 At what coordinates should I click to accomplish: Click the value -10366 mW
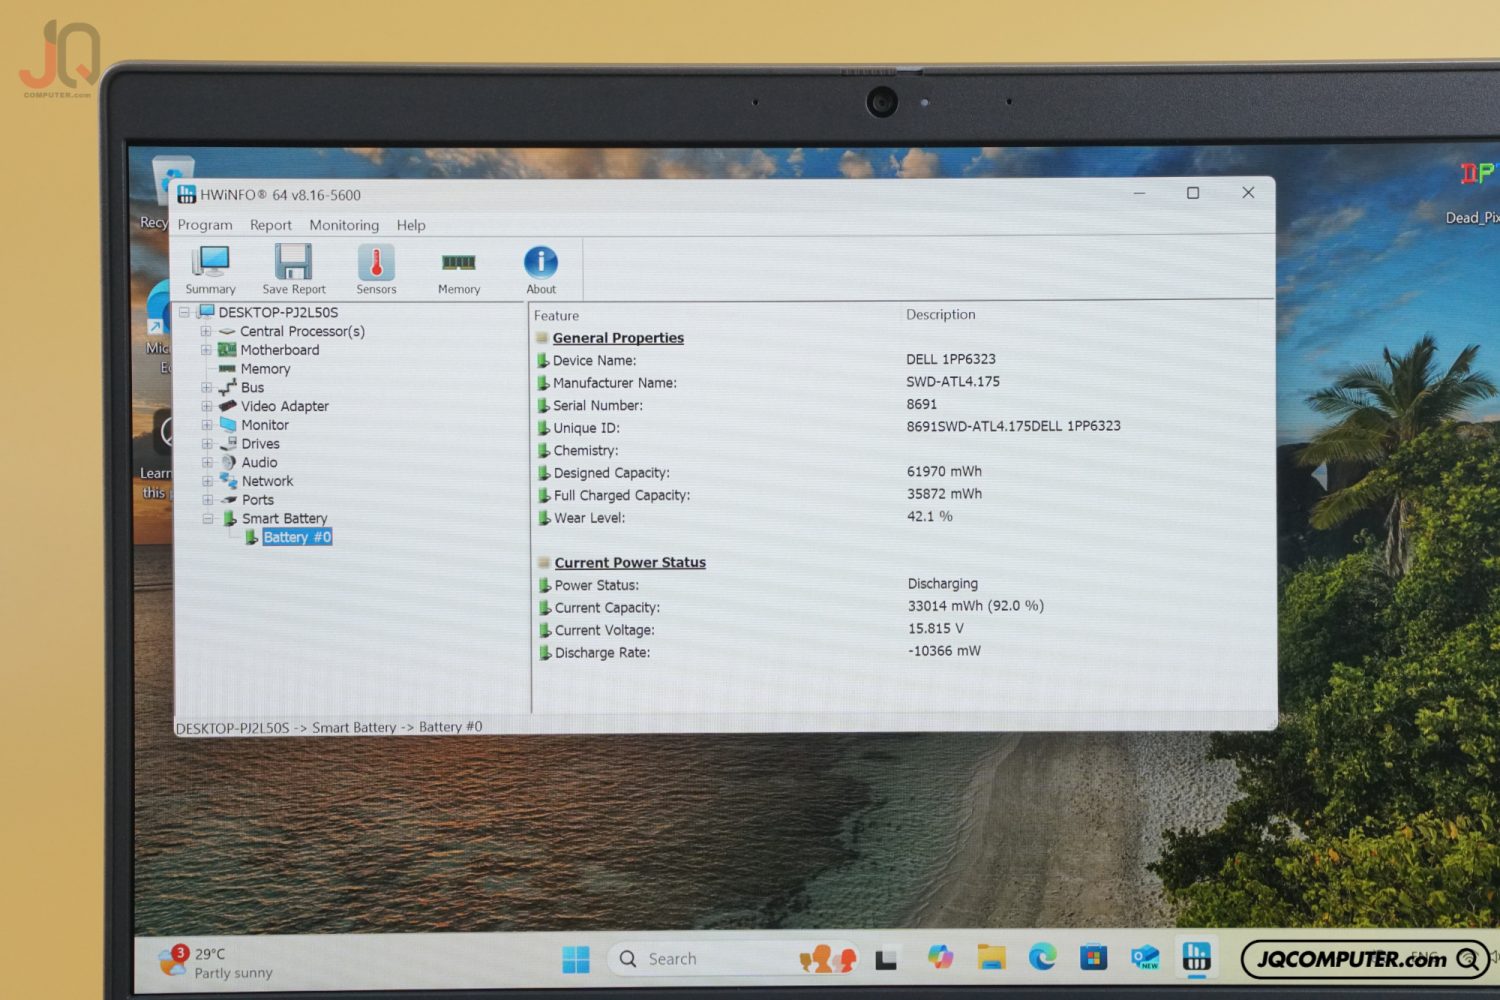[x=944, y=651]
